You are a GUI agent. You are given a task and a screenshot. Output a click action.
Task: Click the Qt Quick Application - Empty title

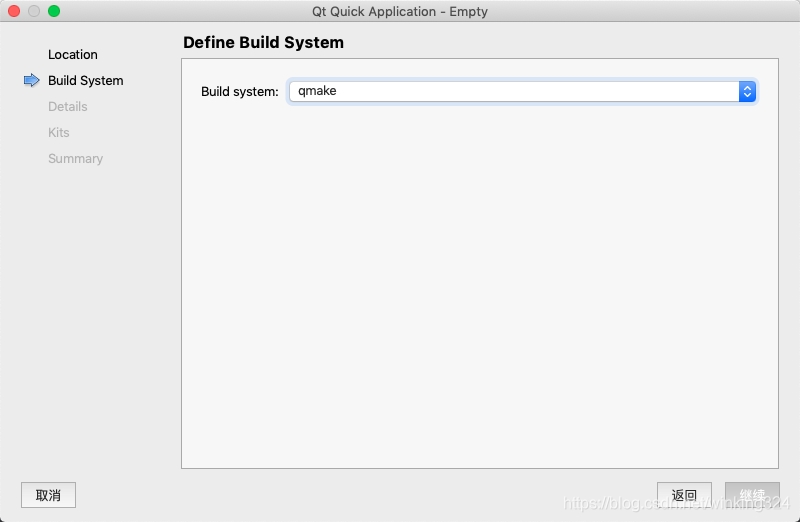click(x=400, y=11)
